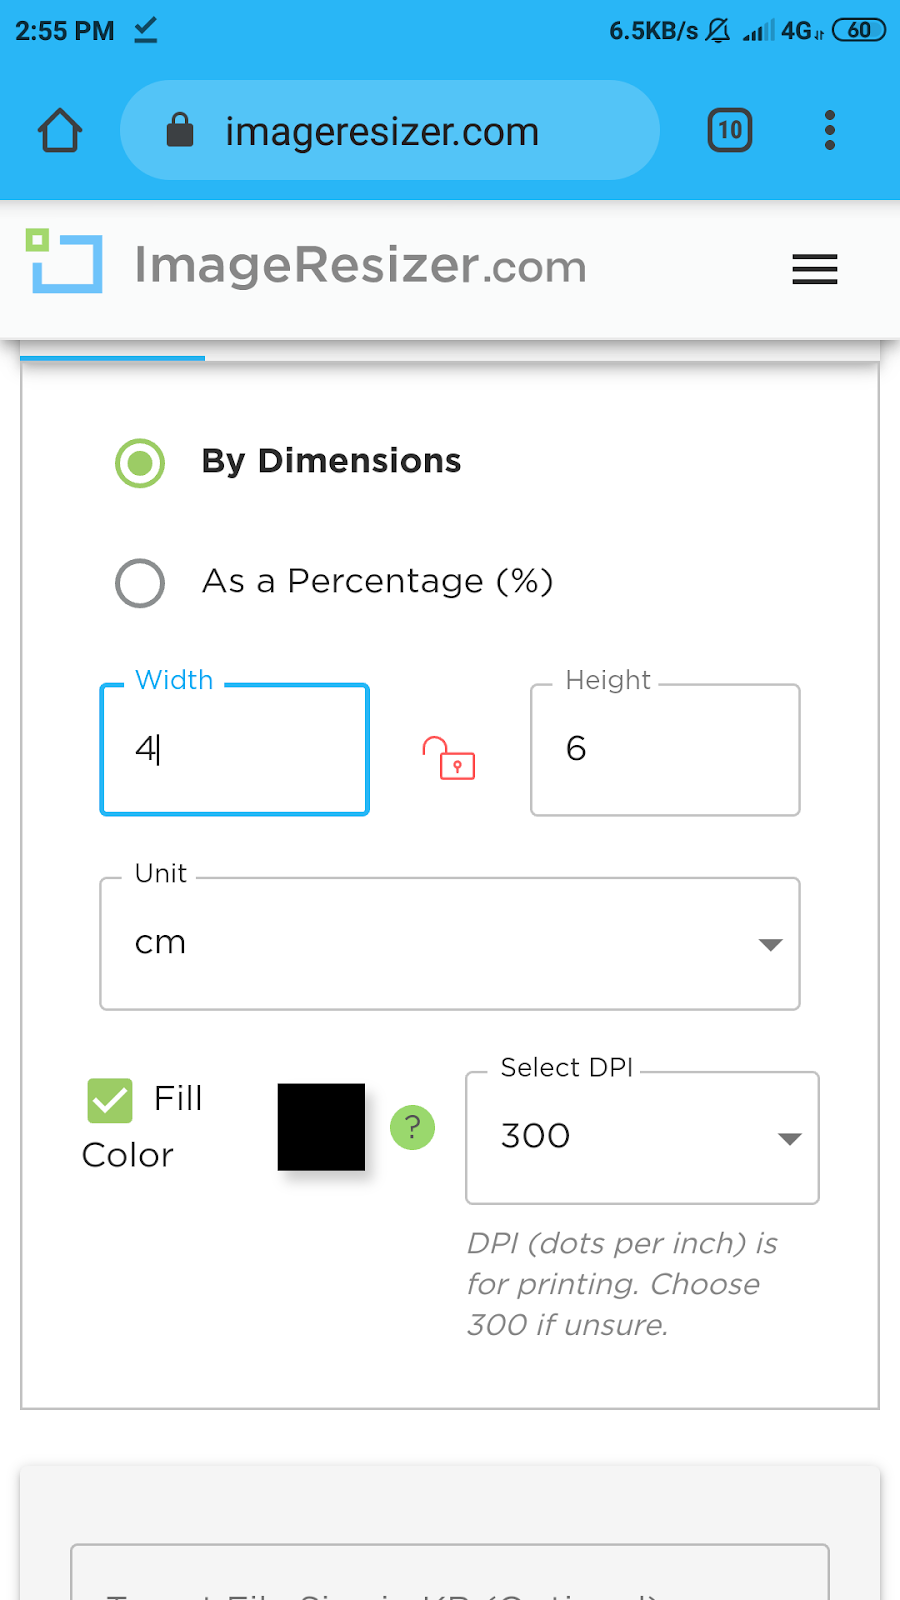The width and height of the screenshot is (900, 1600).
Task: Open the black fill color swatch
Action: tap(321, 1127)
